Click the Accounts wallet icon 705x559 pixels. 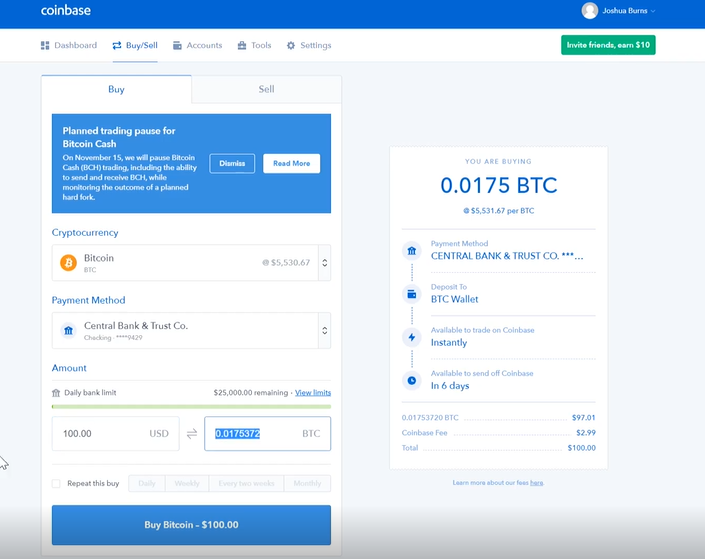click(x=177, y=45)
